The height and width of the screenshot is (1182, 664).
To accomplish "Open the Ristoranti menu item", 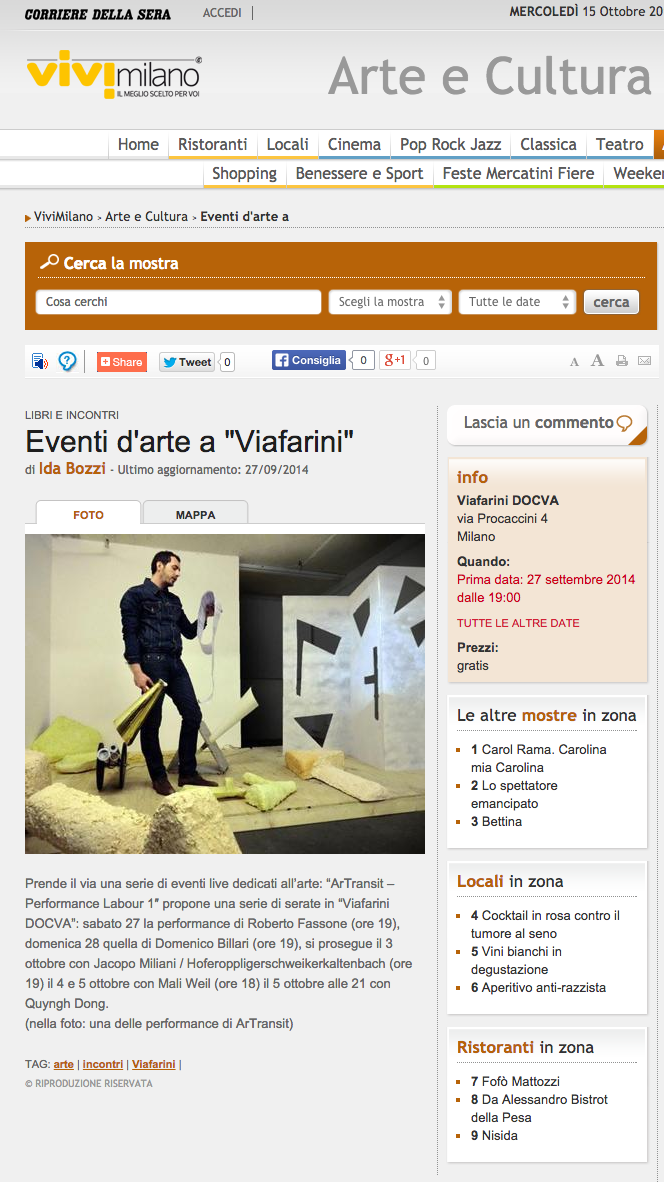I will pos(213,144).
